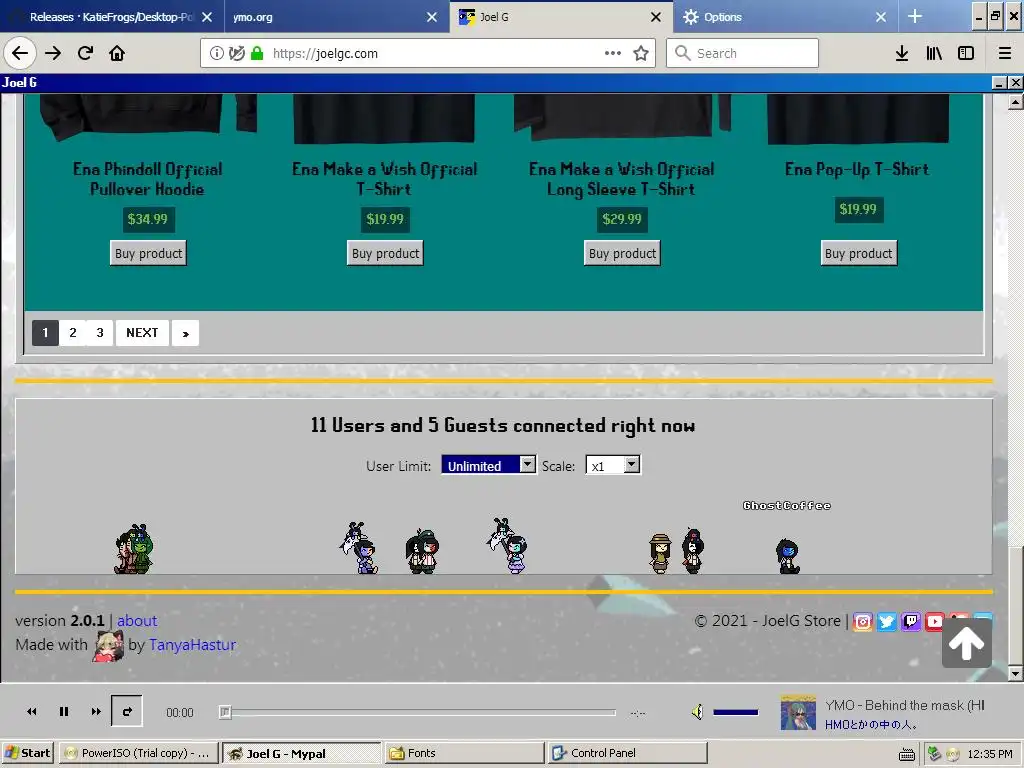This screenshot has width=1024, height=768.
Task: Click the TanyaHastur avatar image
Action: click(x=108, y=646)
